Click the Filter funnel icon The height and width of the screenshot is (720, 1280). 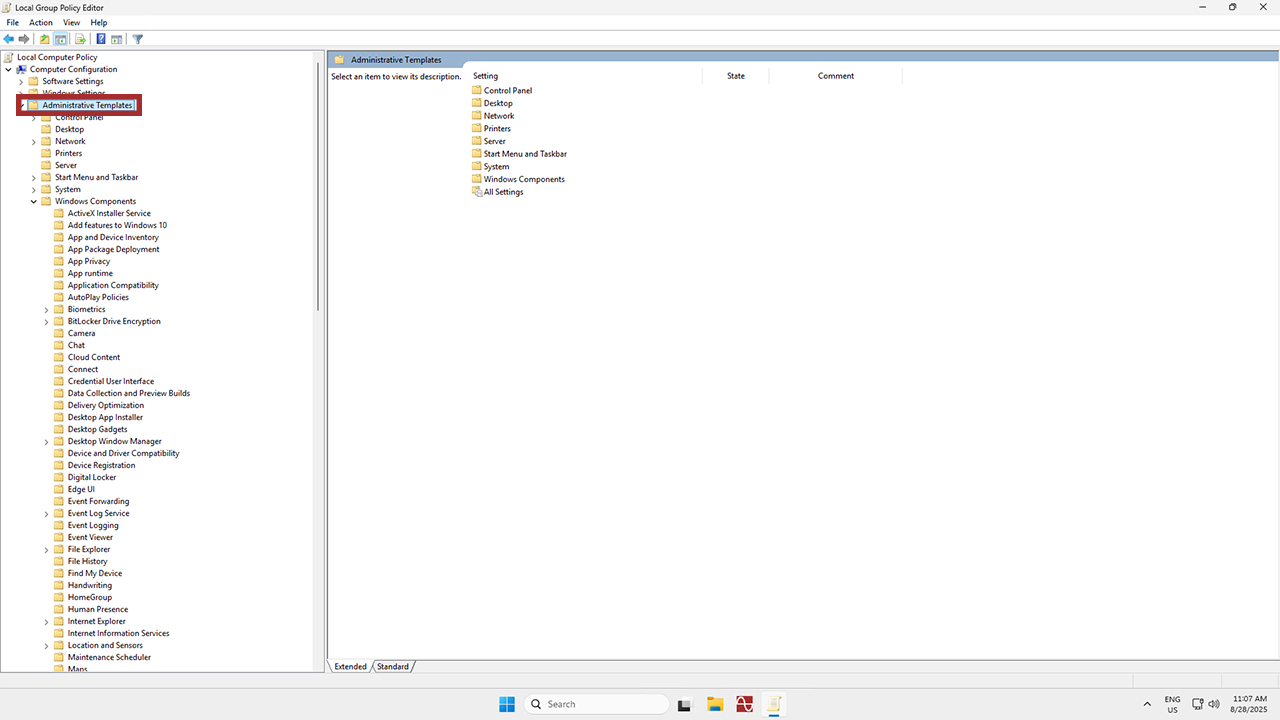point(138,39)
